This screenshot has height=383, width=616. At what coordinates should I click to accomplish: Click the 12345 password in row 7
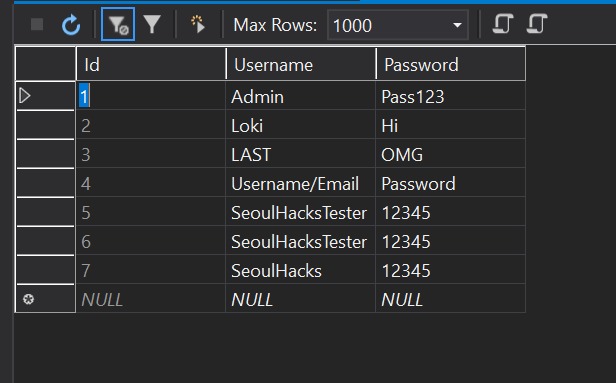coord(451,270)
